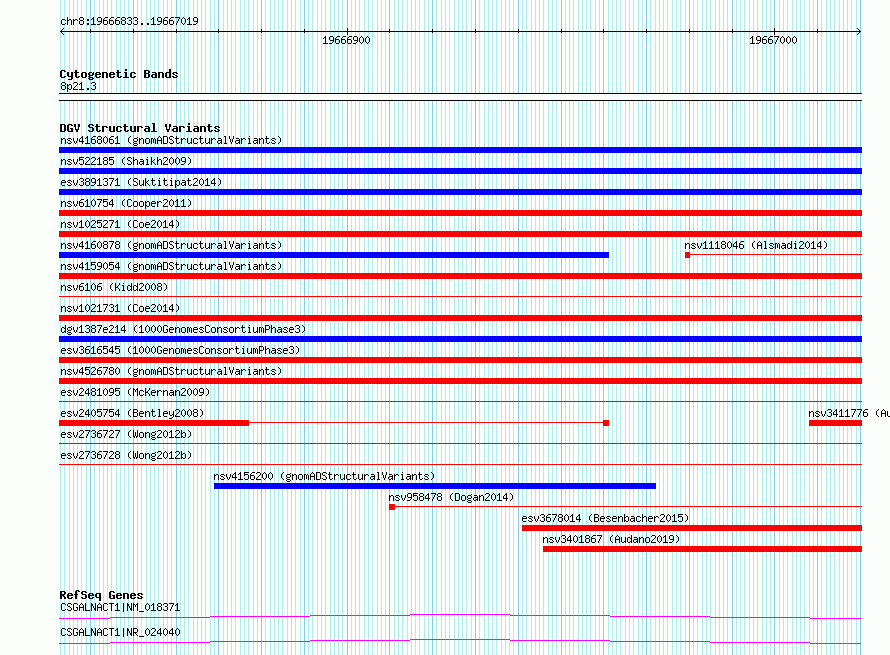The height and width of the screenshot is (655, 890).
Task: Click the right arrow of the ruler
Action: point(858,32)
